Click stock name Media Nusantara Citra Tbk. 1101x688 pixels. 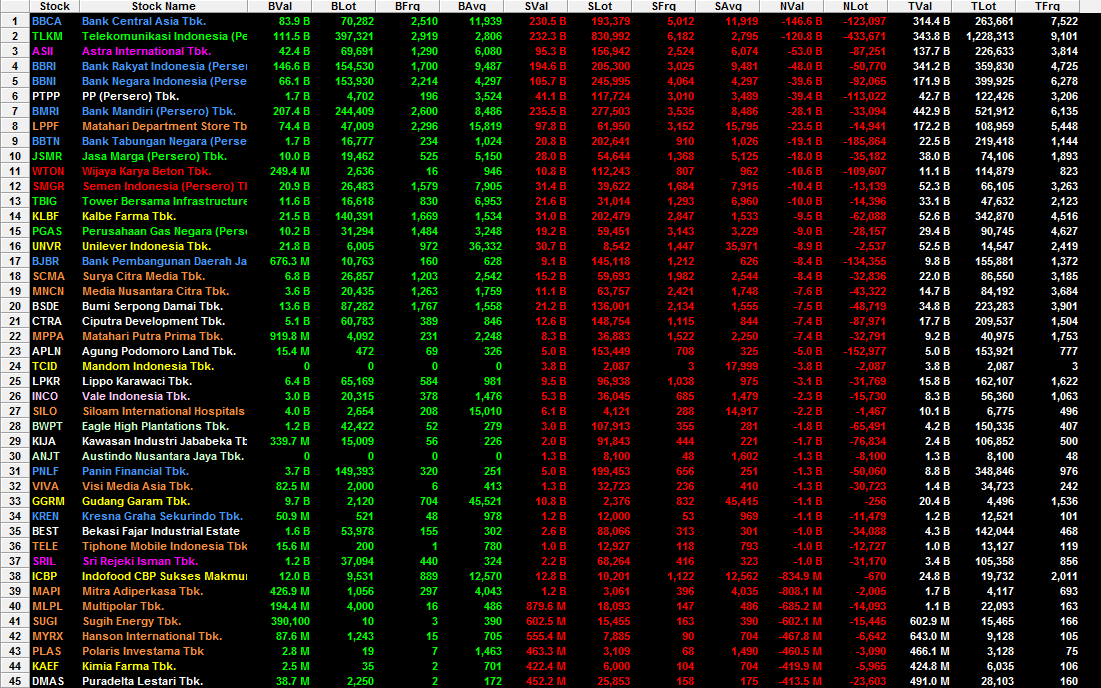pos(155,291)
